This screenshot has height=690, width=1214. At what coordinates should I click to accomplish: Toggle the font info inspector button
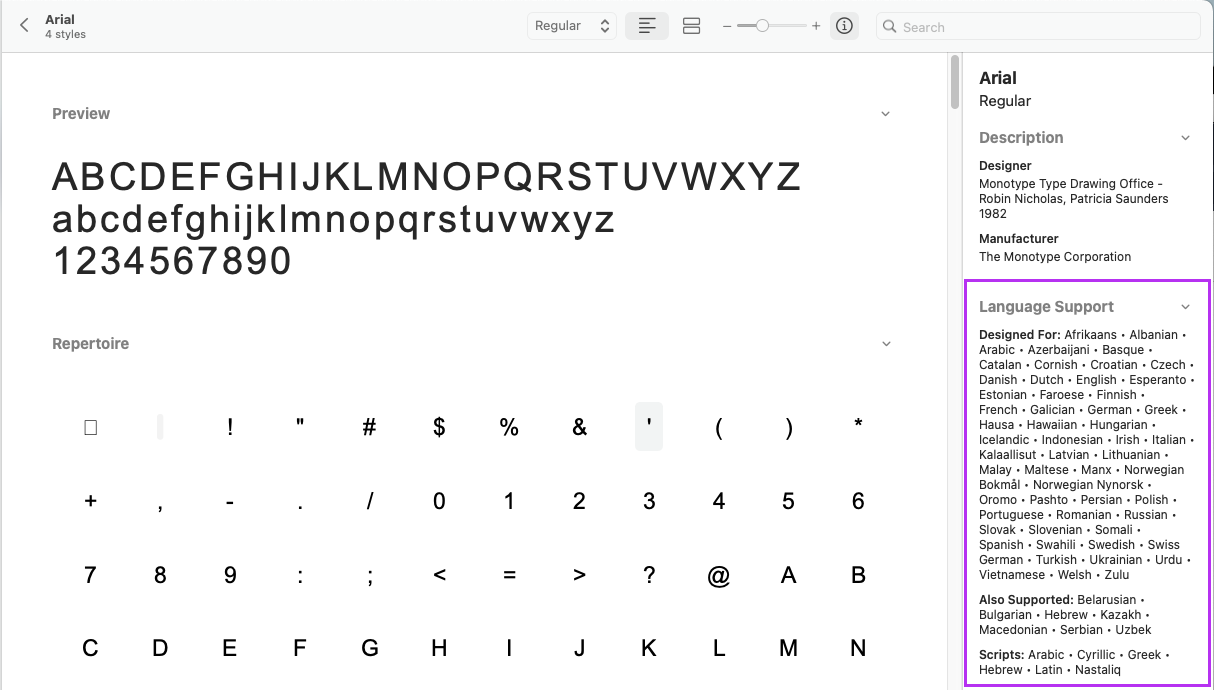pyautogui.click(x=844, y=26)
